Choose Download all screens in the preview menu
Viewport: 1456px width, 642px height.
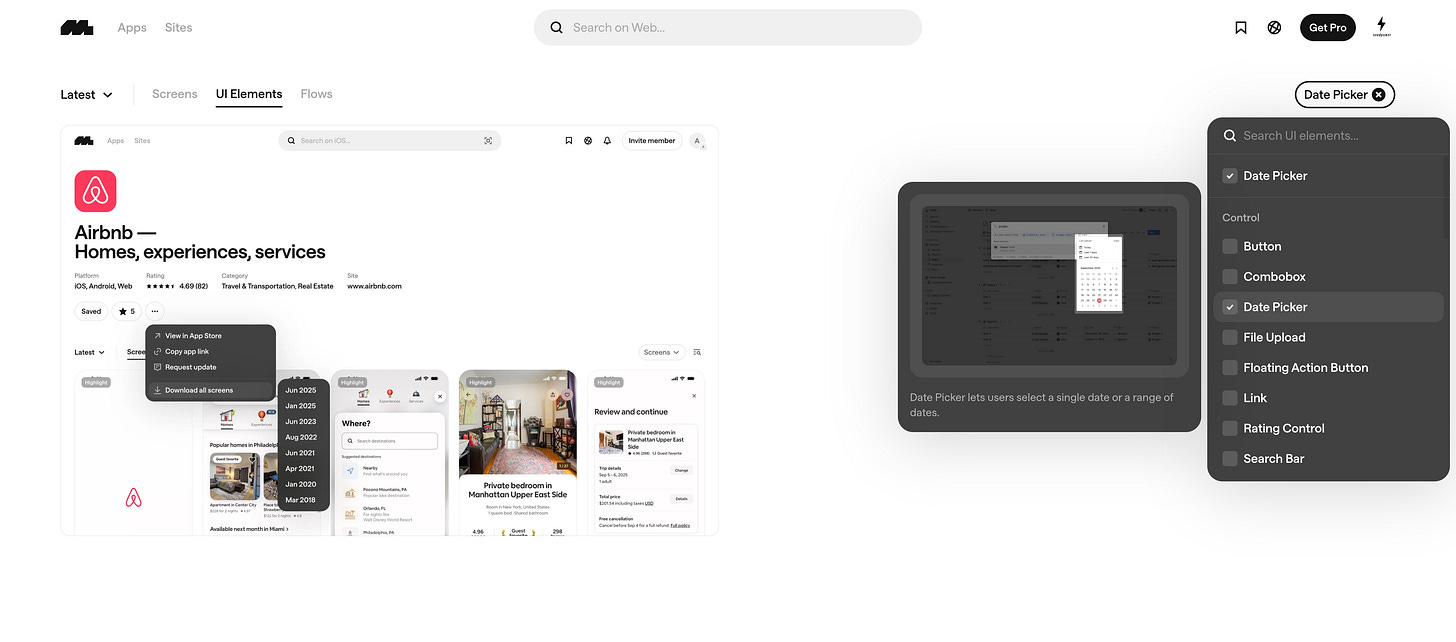pyautogui.click(x=211, y=391)
